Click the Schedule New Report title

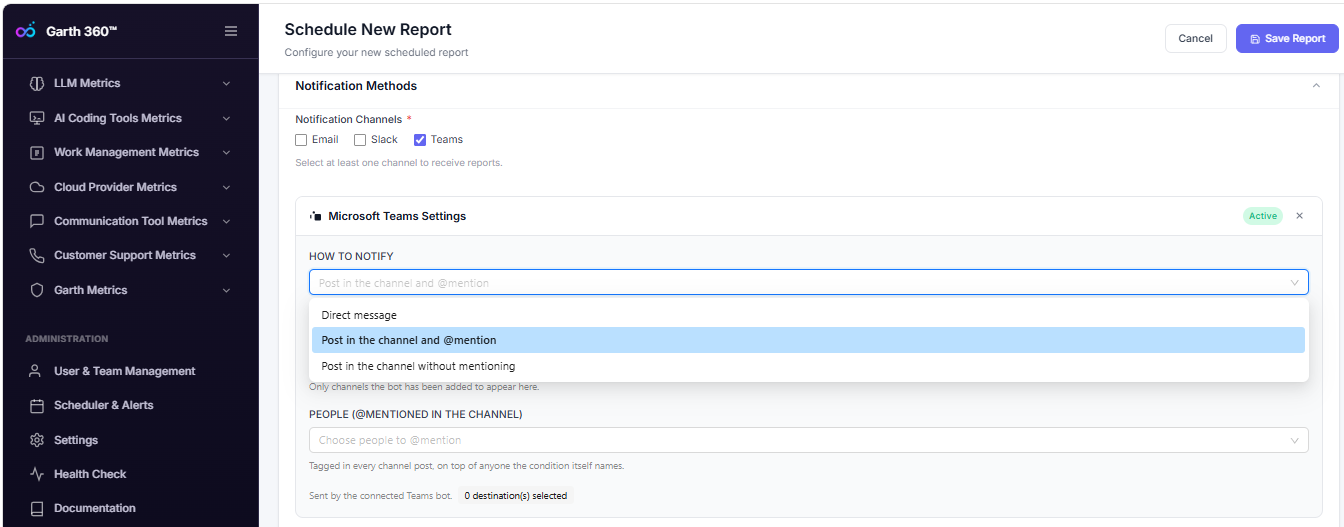[368, 30]
